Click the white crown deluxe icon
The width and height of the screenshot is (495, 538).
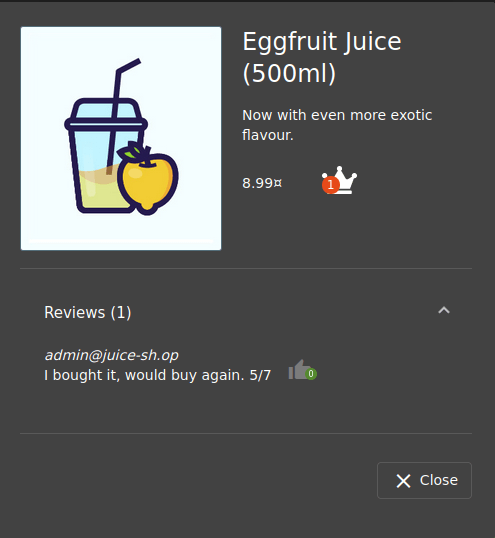click(x=341, y=180)
